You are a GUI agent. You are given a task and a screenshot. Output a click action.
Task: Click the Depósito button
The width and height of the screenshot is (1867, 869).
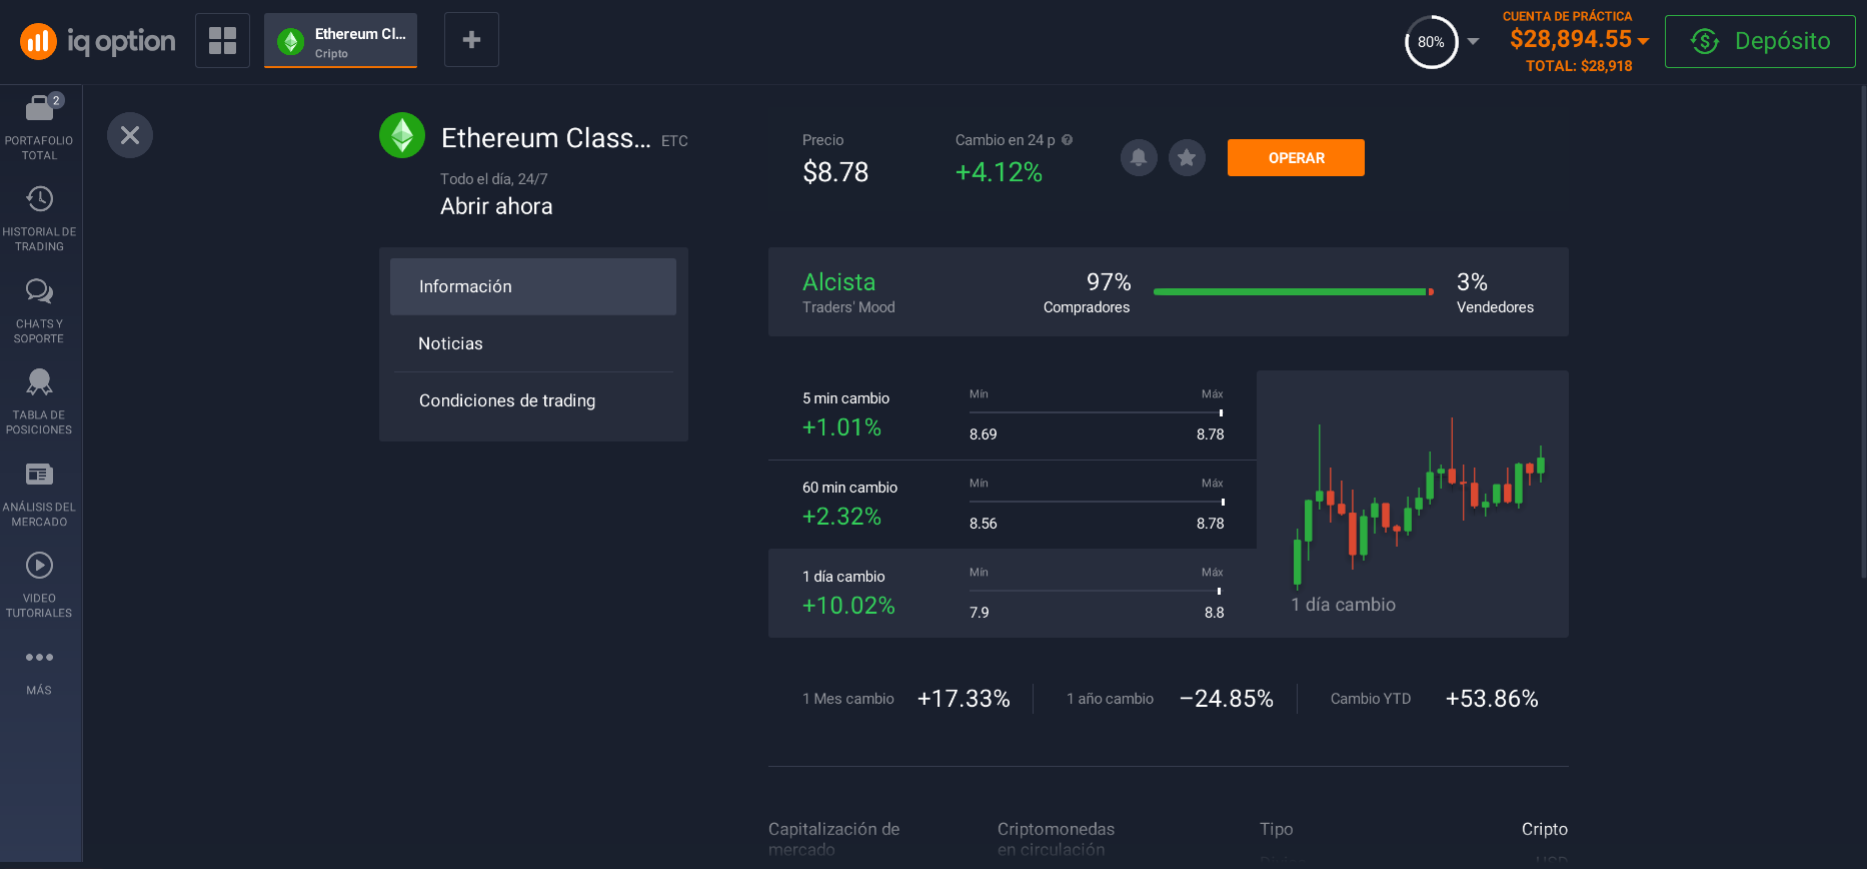click(1760, 41)
